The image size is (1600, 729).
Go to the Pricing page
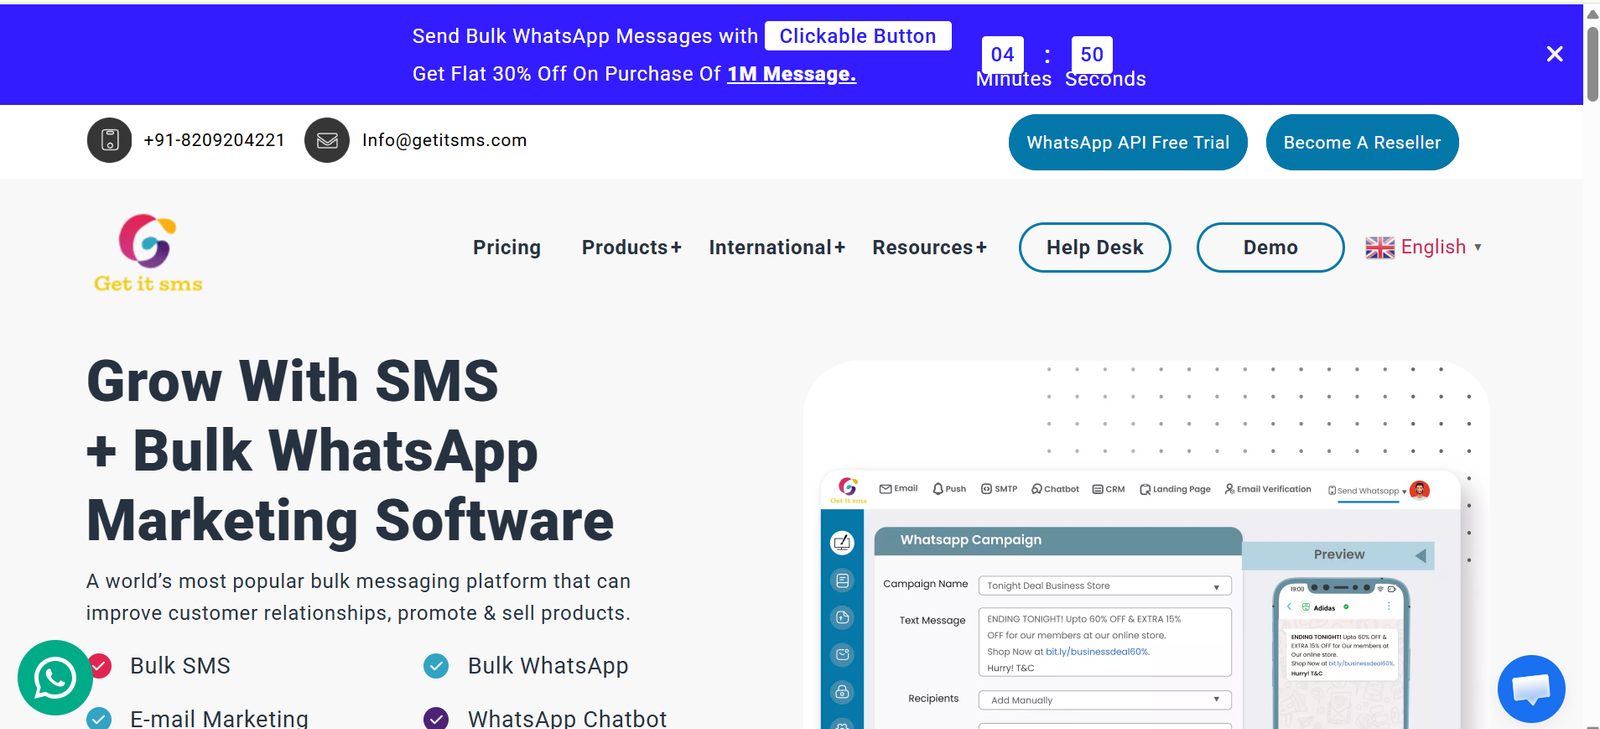coord(507,247)
